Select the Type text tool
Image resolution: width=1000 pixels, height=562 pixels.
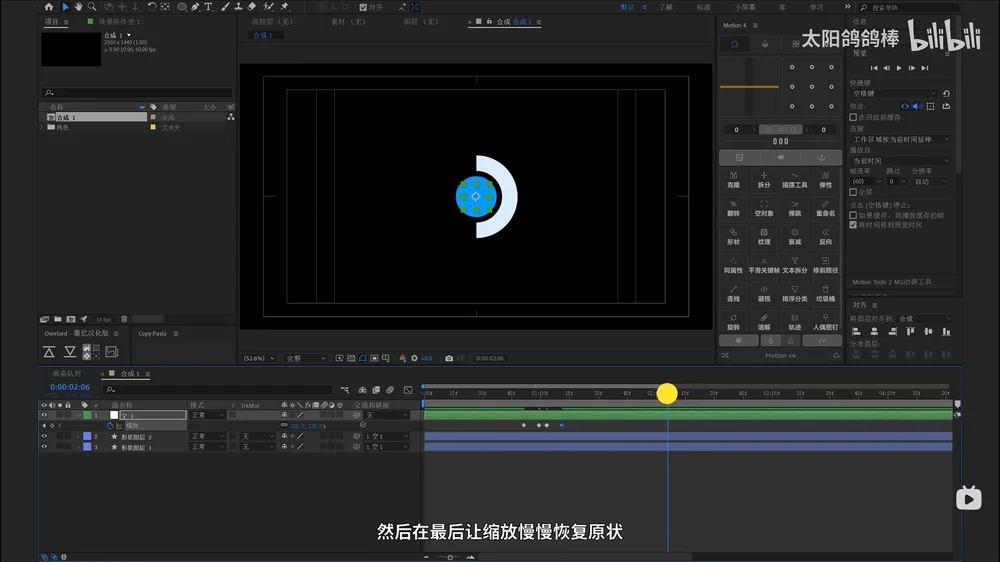pyautogui.click(x=209, y=7)
